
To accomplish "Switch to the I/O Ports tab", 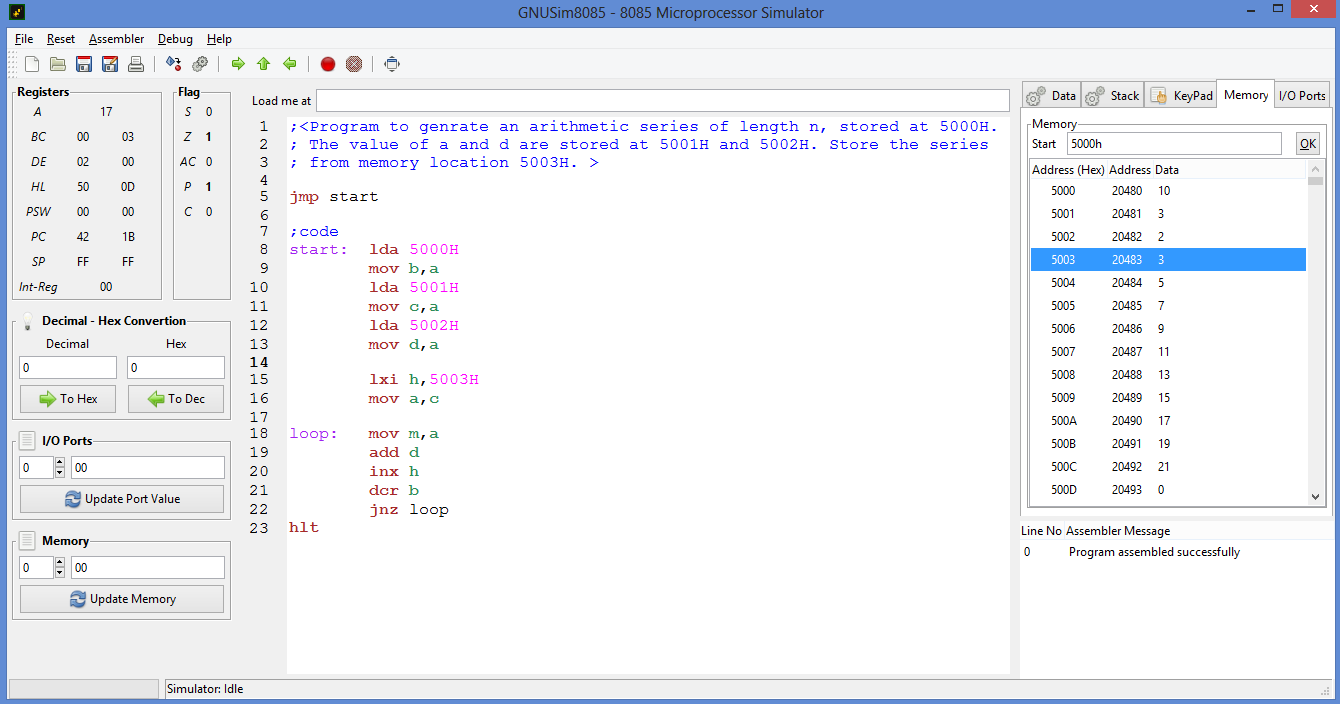I will (1302, 96).
